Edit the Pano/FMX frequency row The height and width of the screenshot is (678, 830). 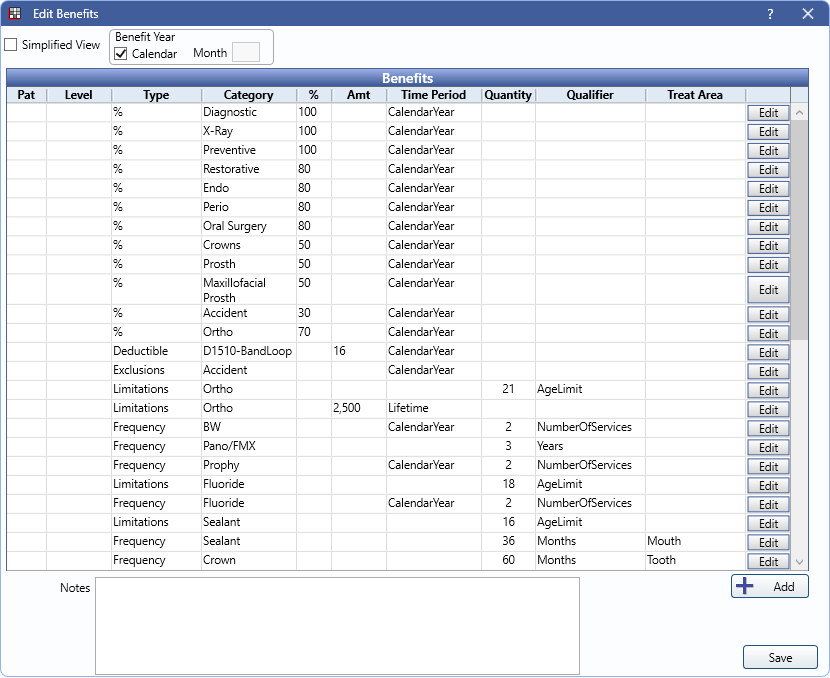click(768, 447)
